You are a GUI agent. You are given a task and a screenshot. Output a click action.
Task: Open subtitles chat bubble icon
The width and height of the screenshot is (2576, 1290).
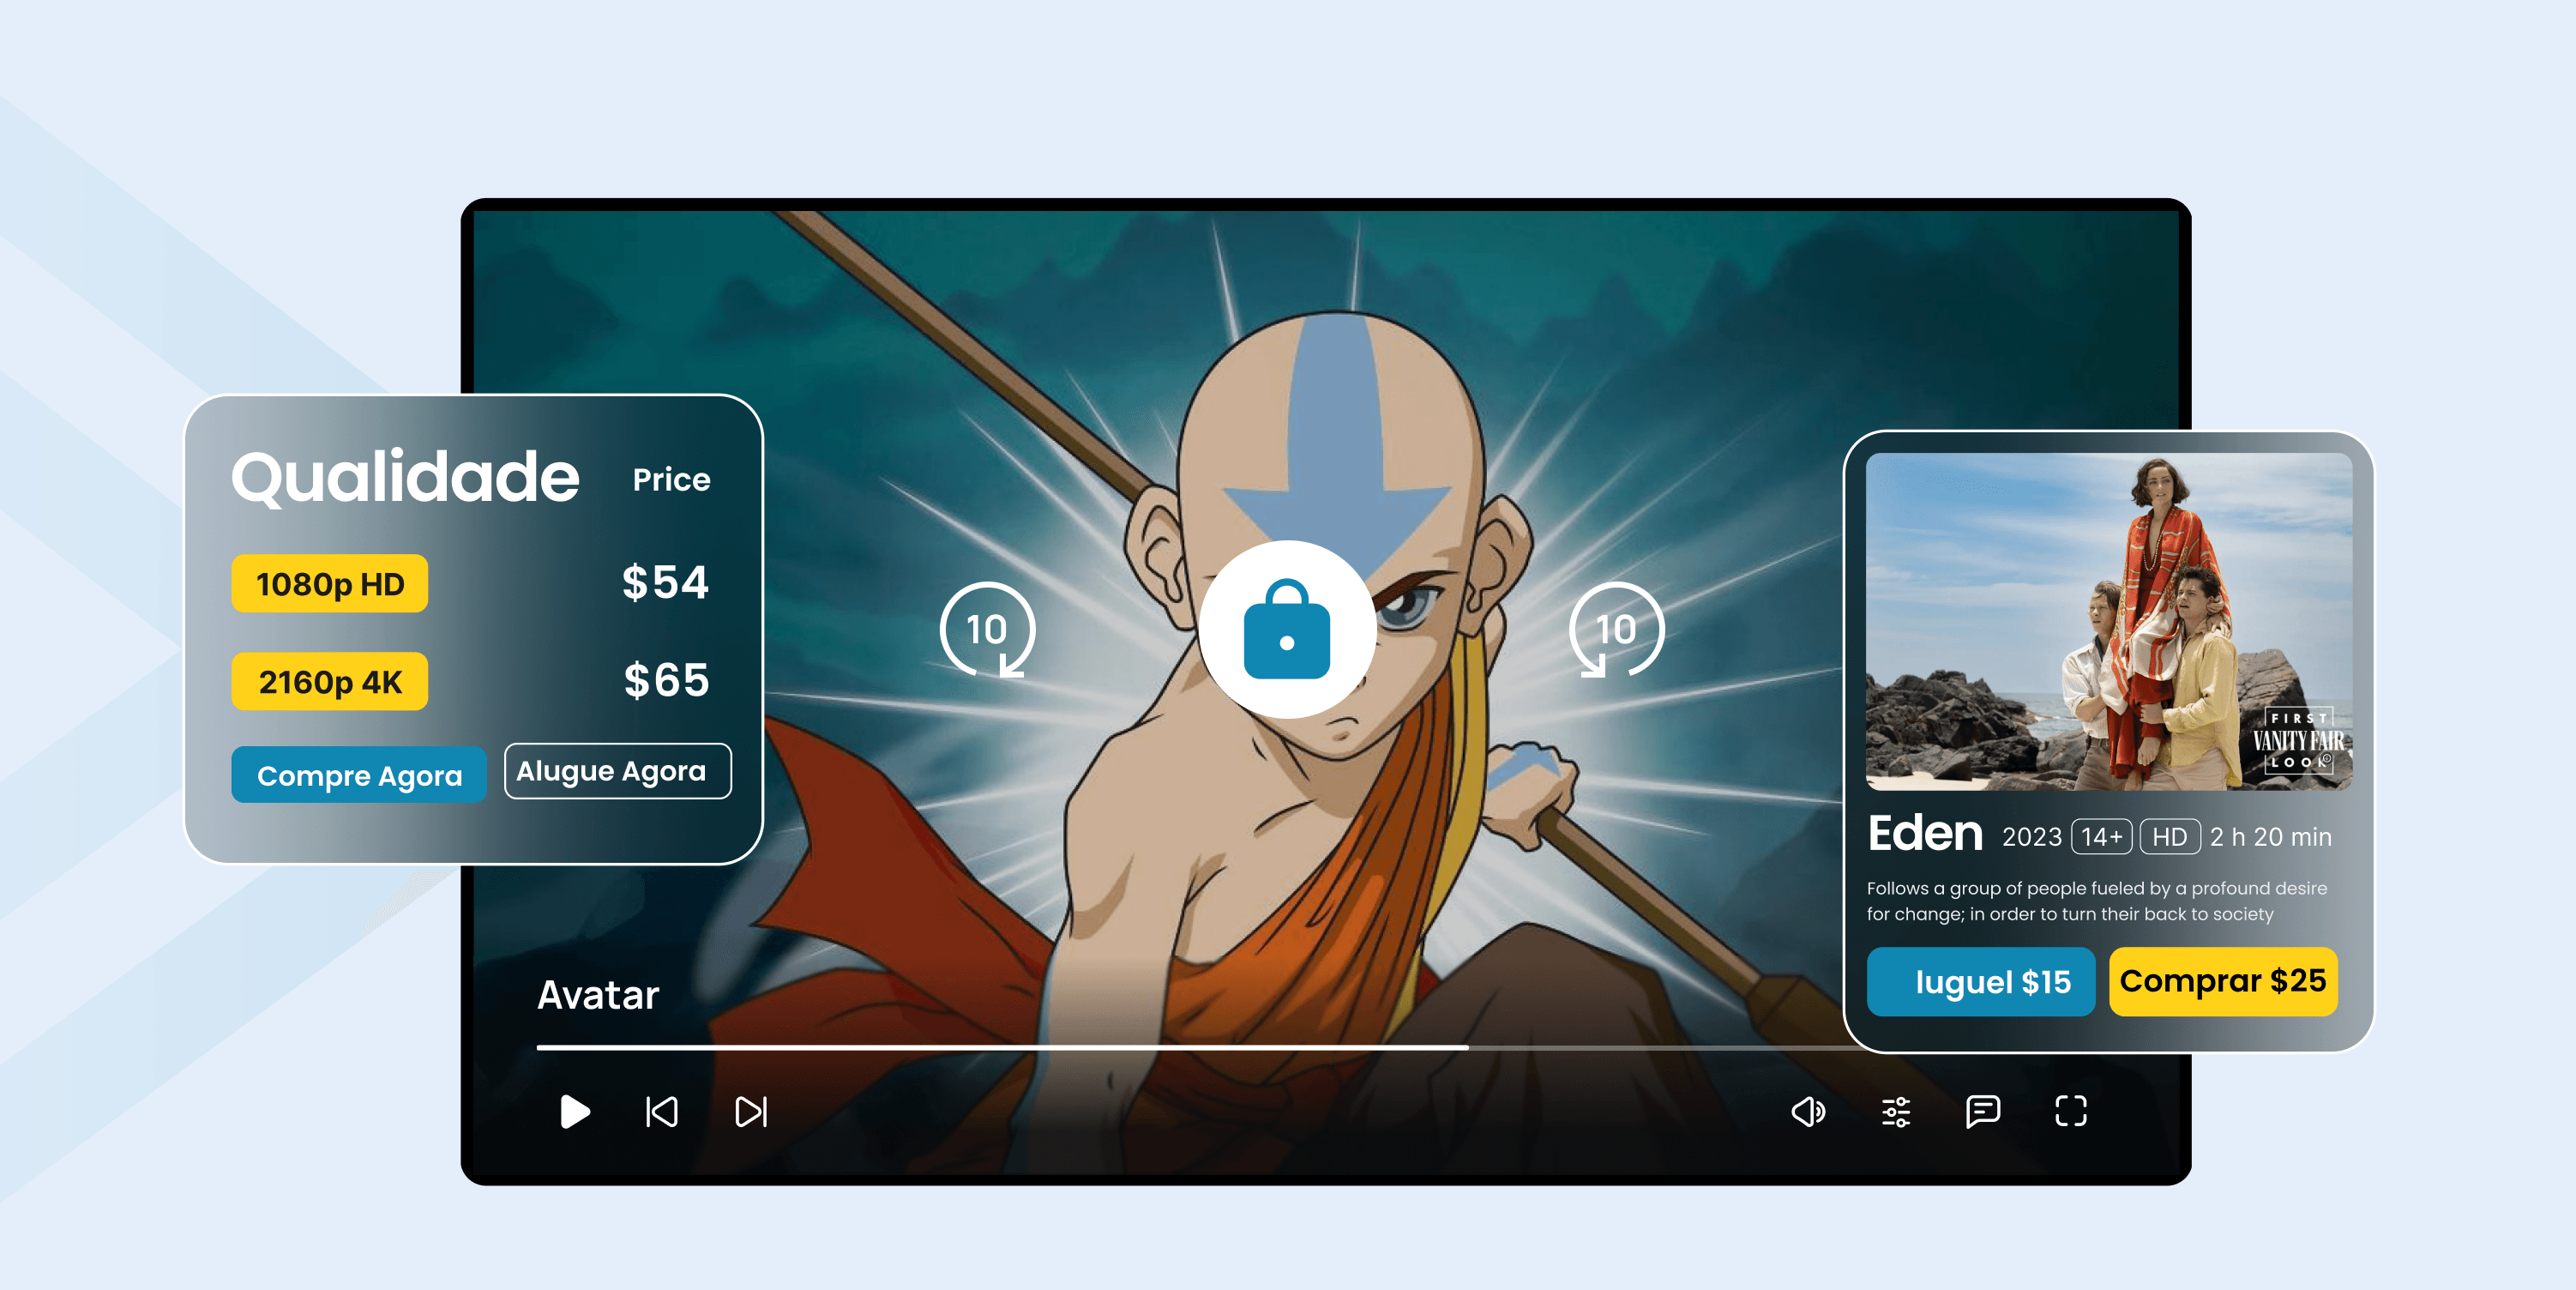tap(1982, 1111)
